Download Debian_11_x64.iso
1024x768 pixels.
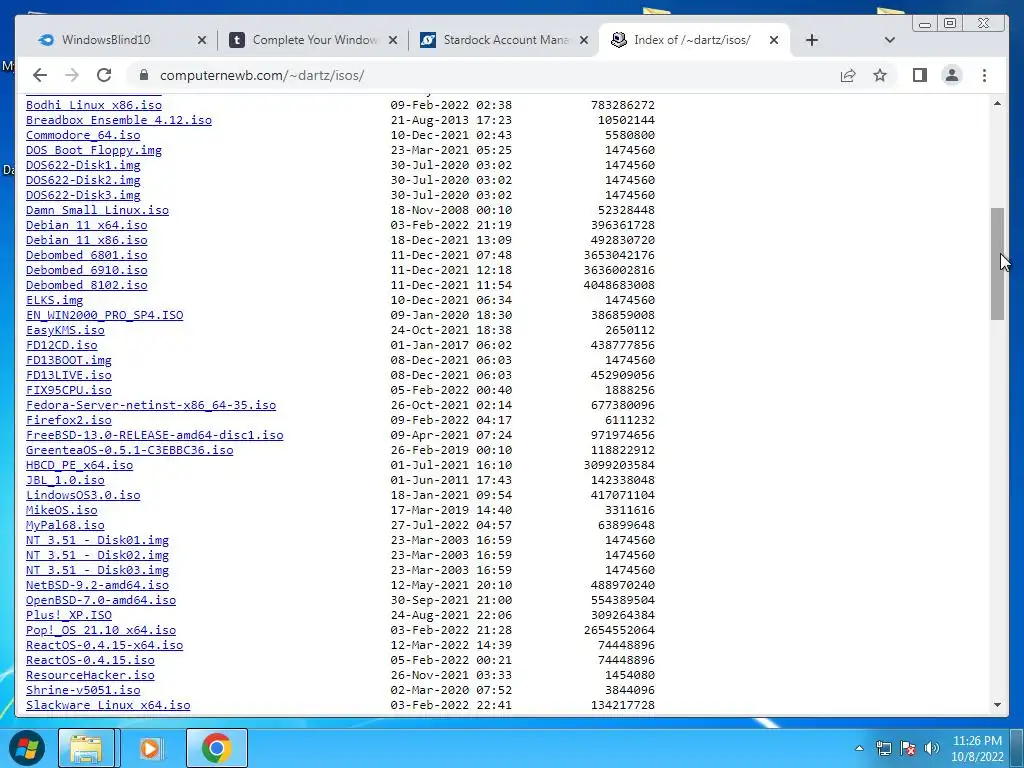(87, 225)
